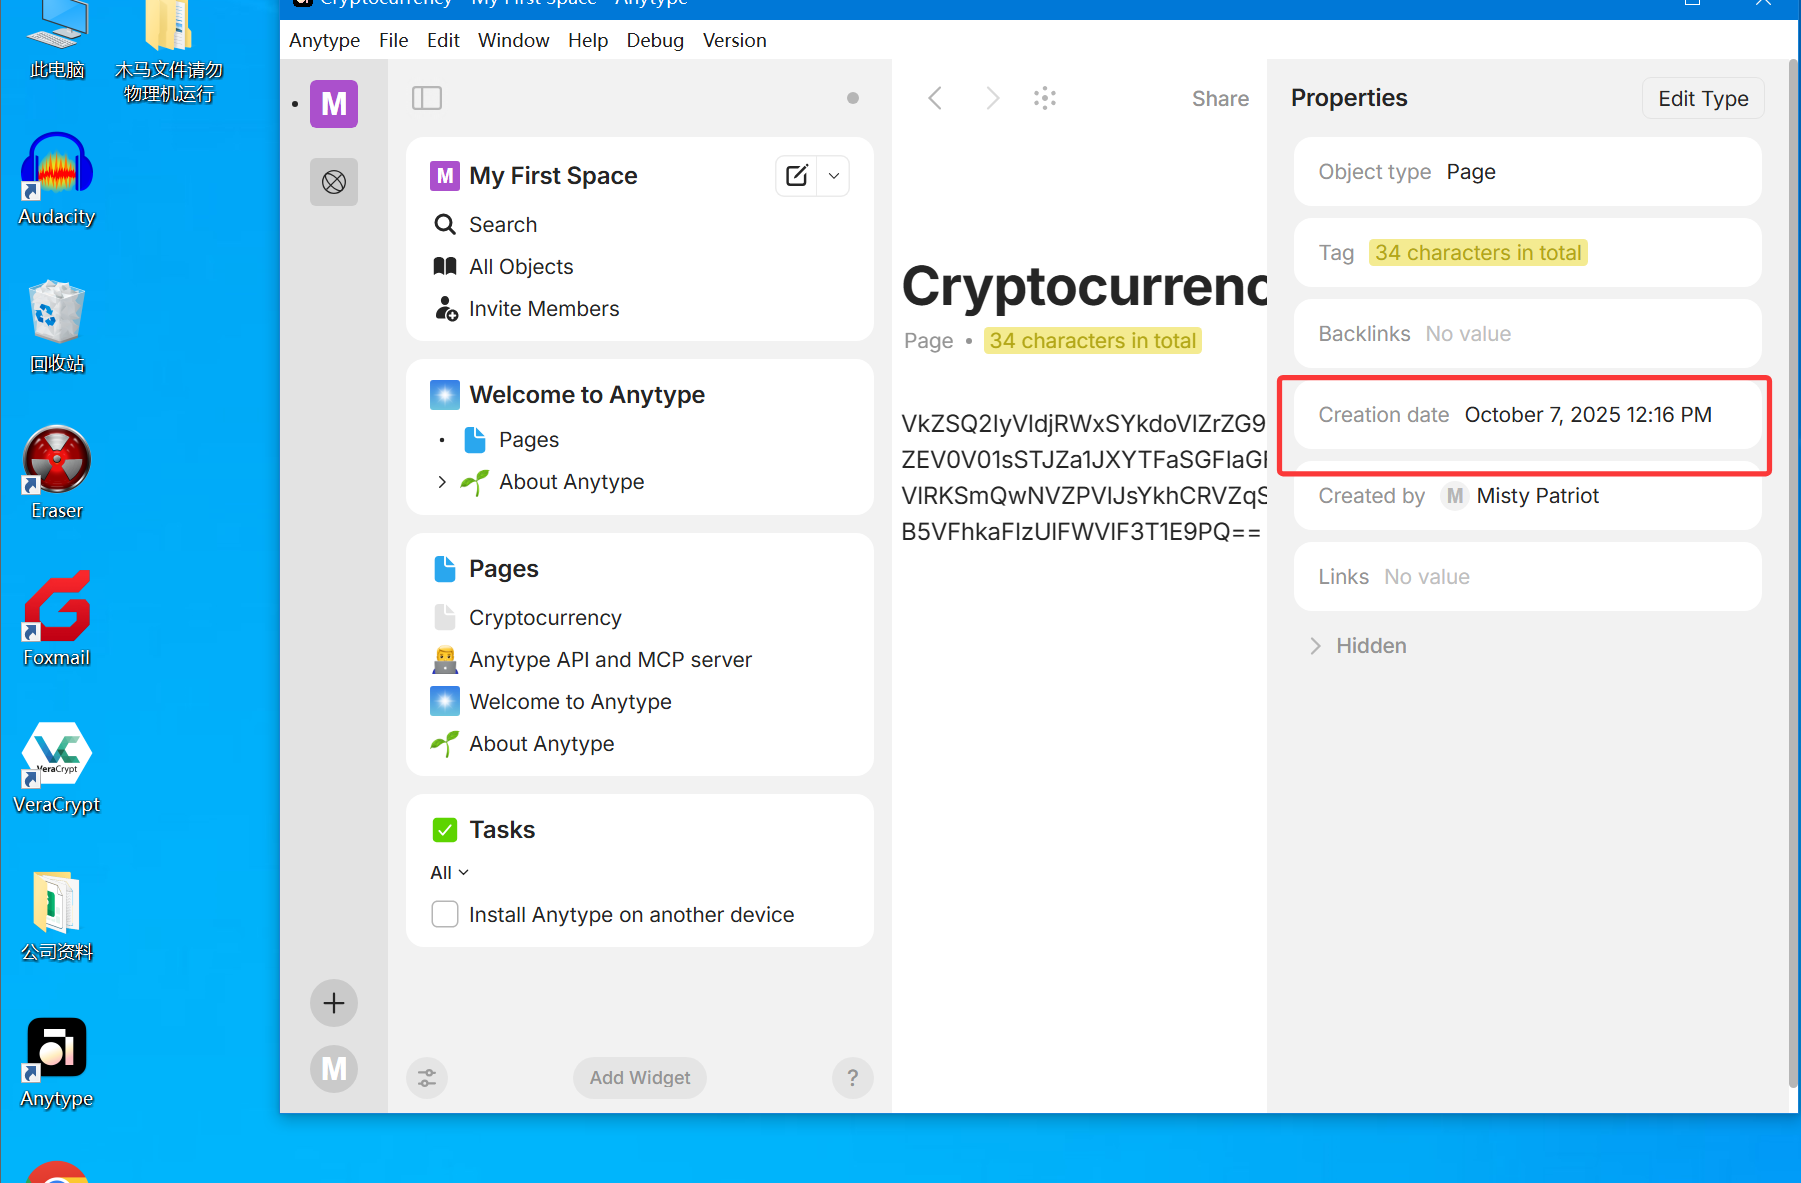The image size is (1801, 1183).
Task: Click Invite Members in the sidebar
Action: pyautogui.click(x=544, y=309)
